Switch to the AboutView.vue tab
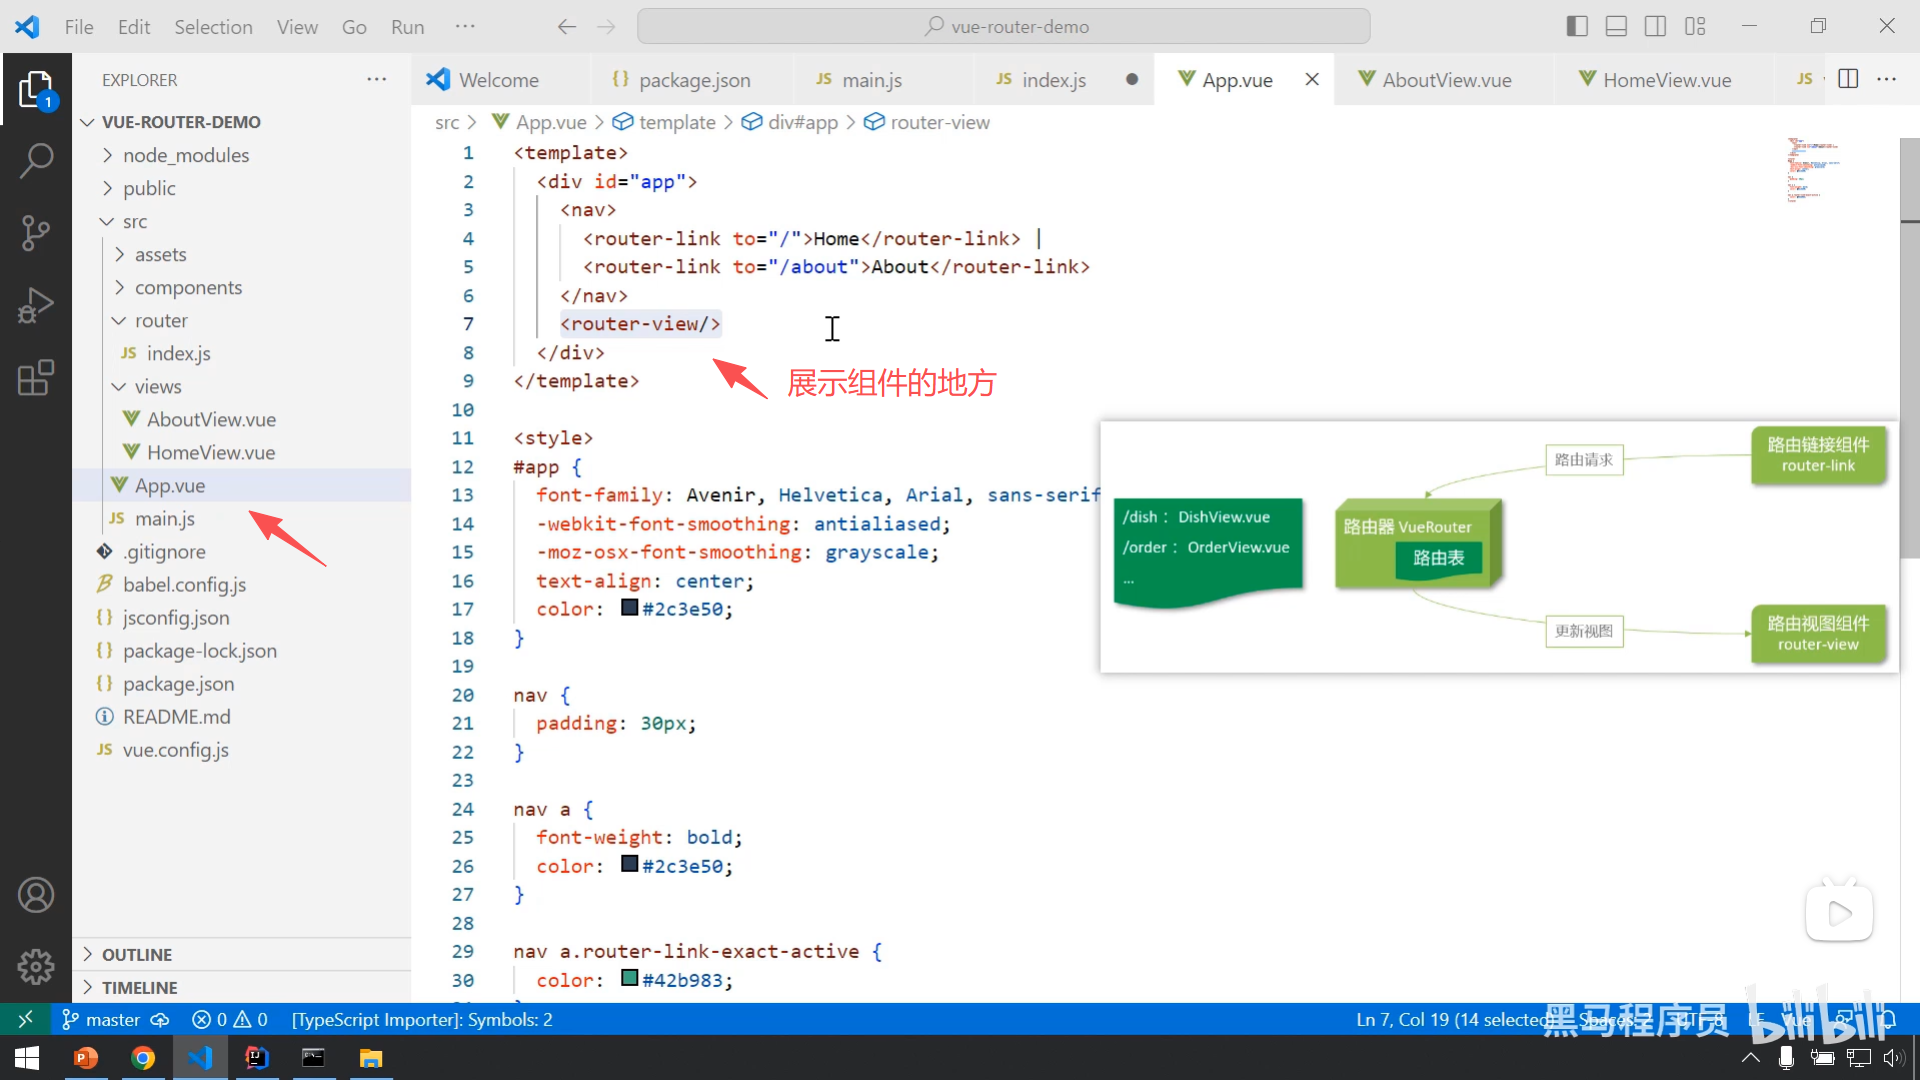This screenshot has height=1080, width=1920. (x=1446, y=80)
